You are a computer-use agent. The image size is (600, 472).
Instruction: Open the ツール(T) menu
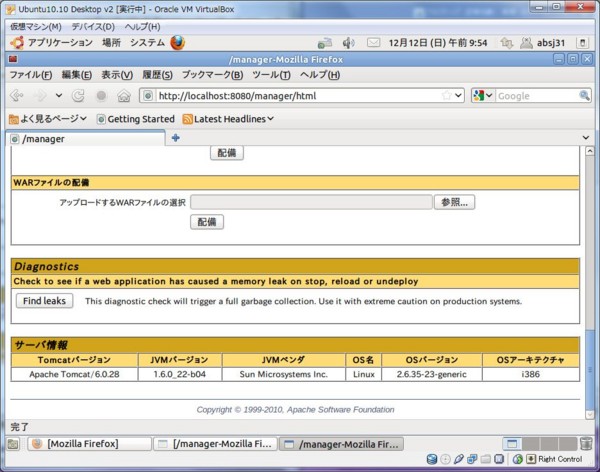click(x=271, y=75)
